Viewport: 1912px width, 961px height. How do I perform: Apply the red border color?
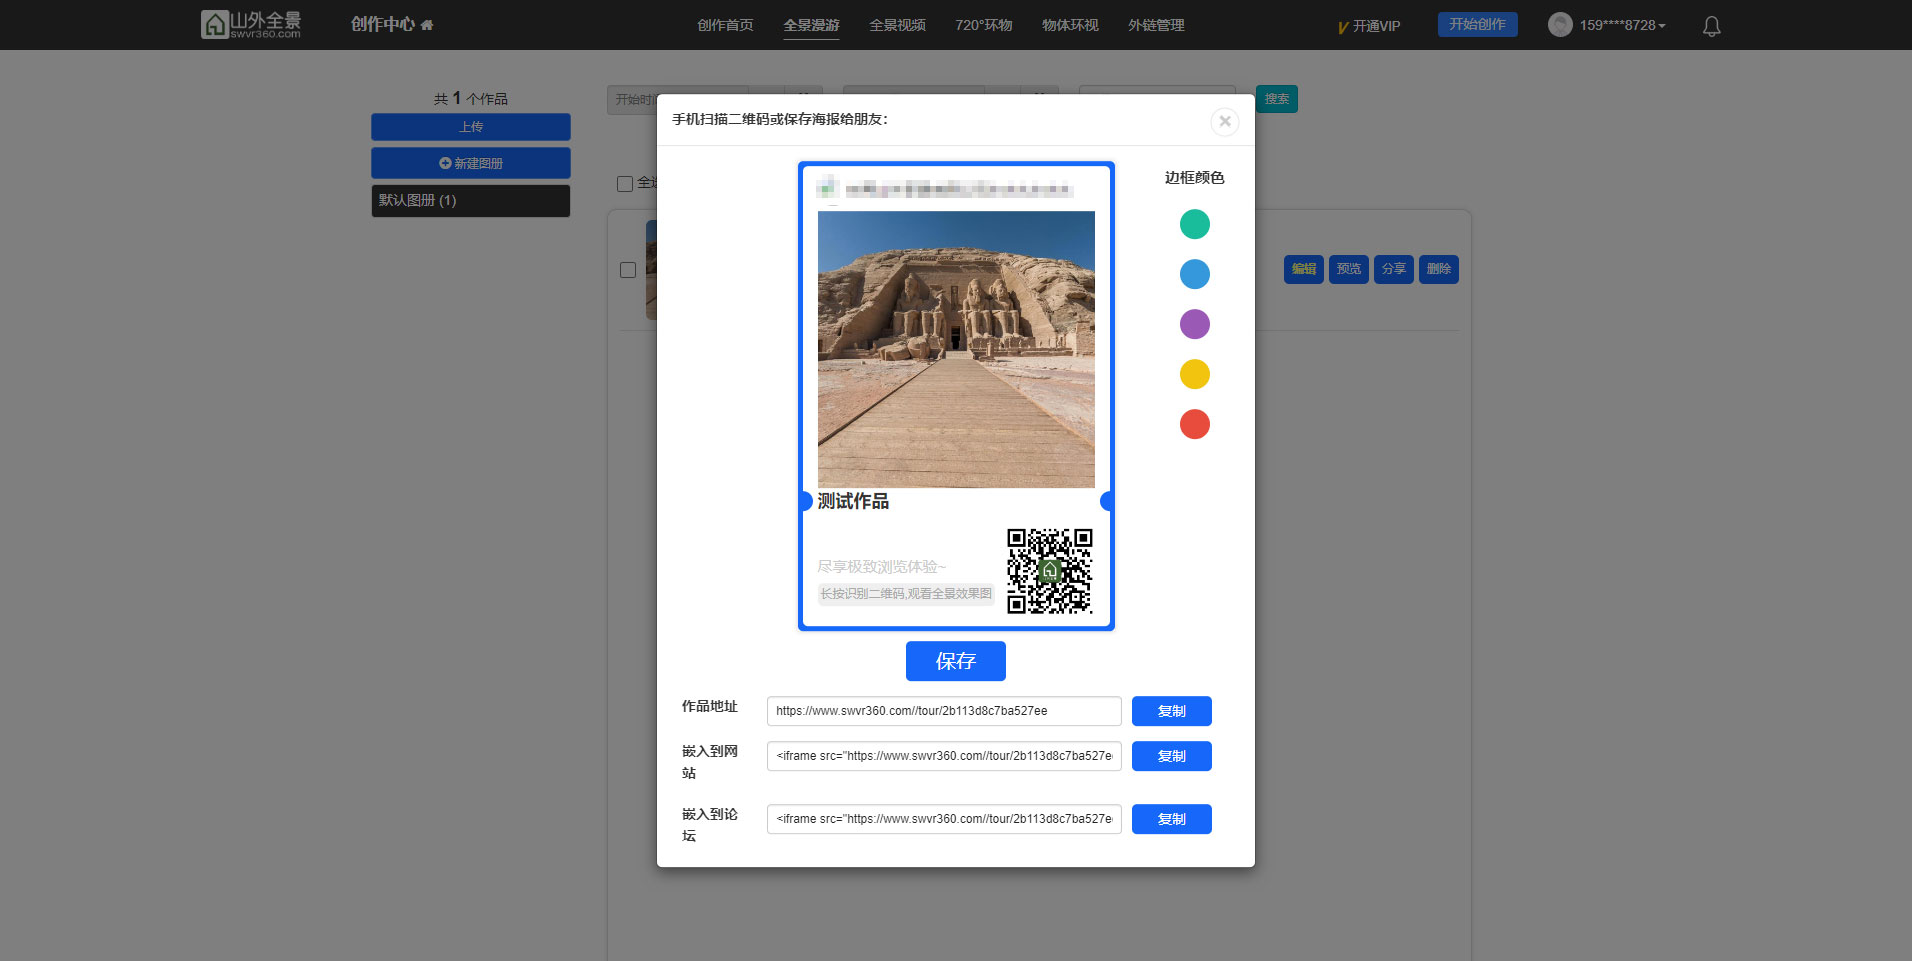[1194, 424]
